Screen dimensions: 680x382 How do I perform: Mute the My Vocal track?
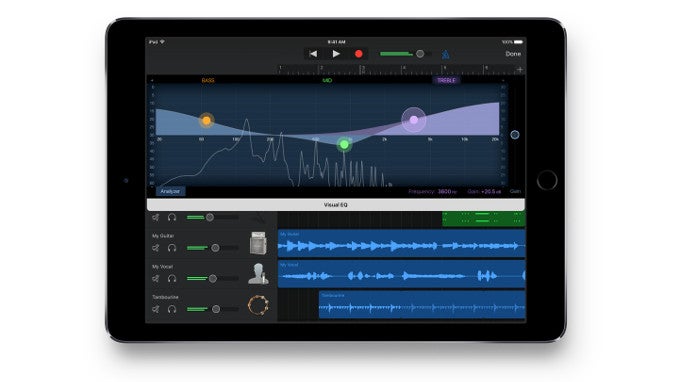(x=156, y=279)
